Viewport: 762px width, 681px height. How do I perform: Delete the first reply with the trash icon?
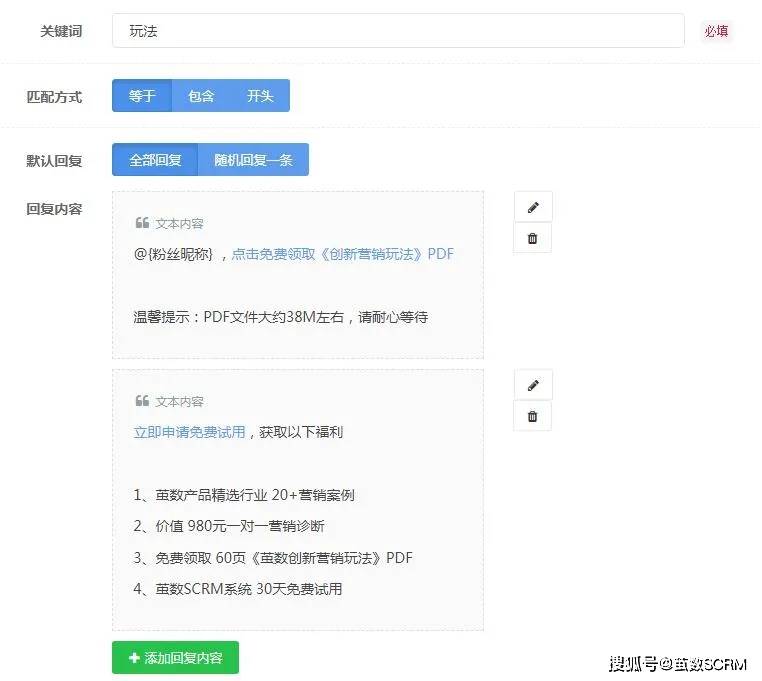click(x=532, y=238)
